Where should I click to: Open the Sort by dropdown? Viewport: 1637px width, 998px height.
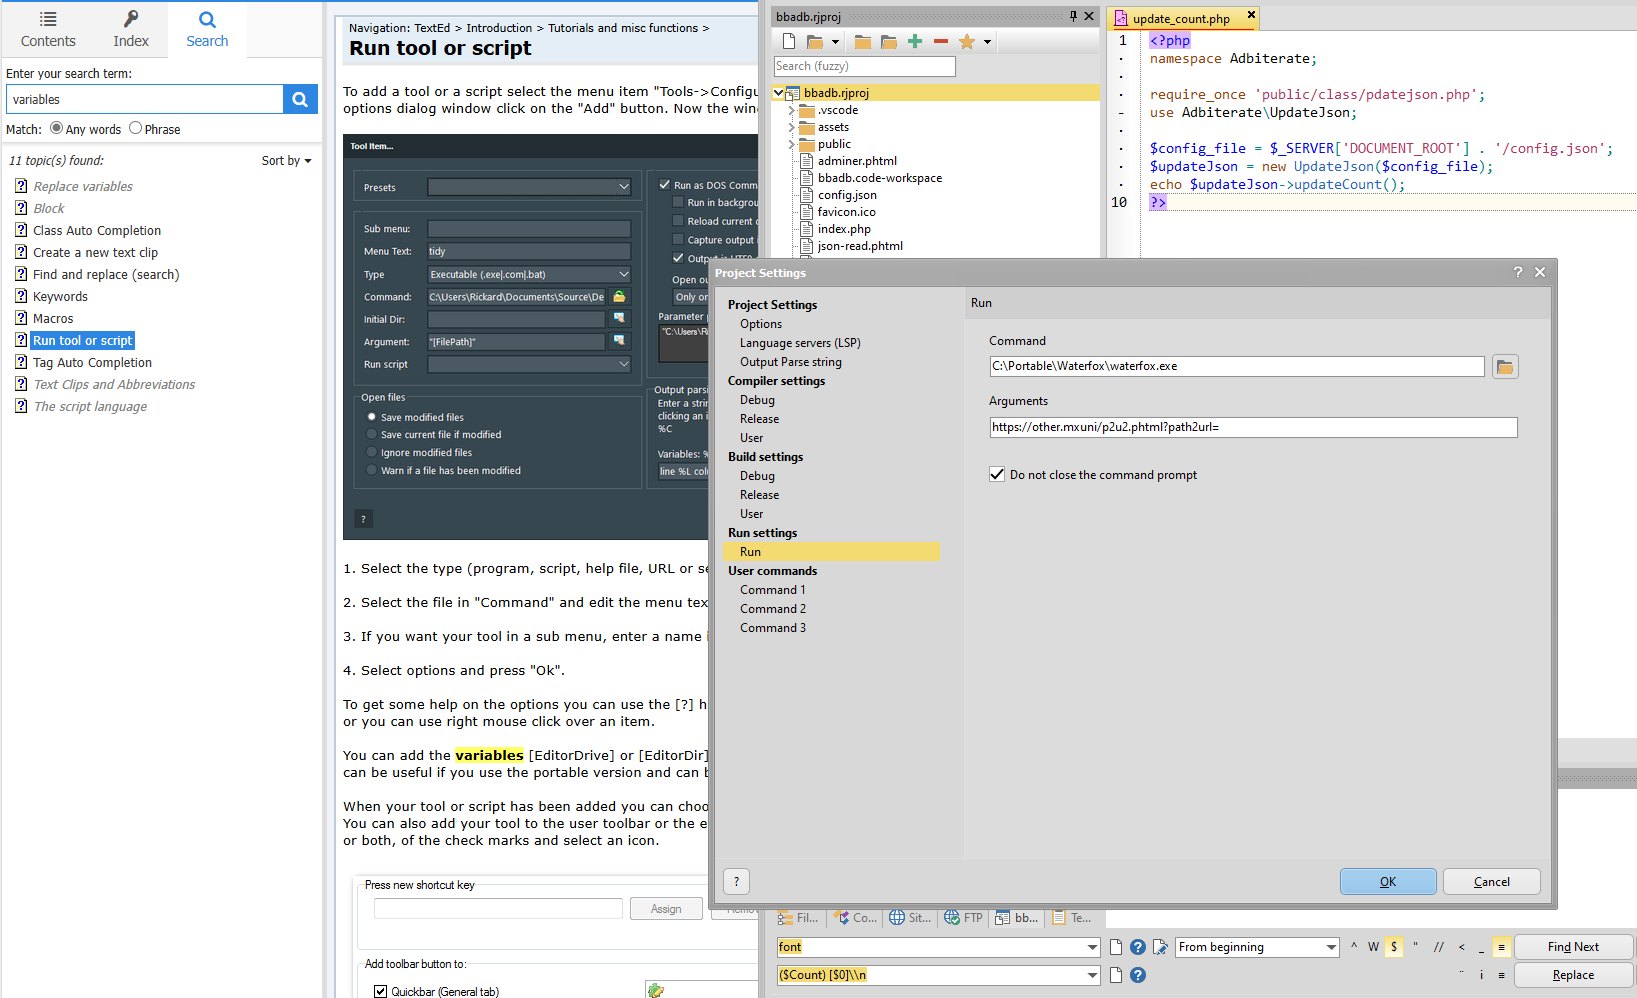coord(287,160)
